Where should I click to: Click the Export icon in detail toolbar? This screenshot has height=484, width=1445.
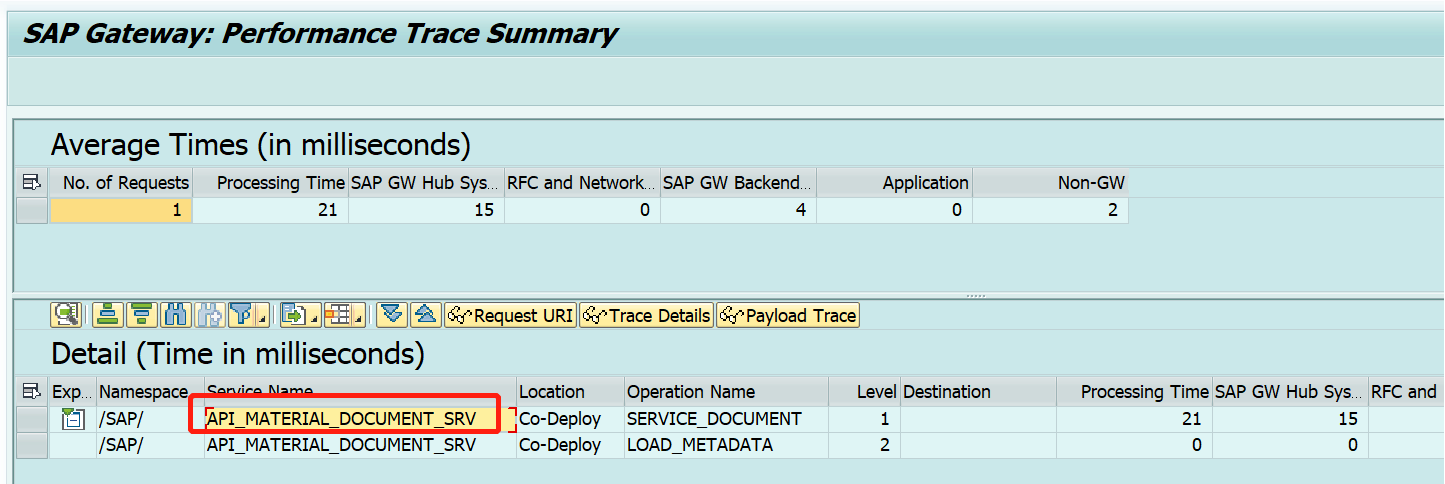pos(291,315)
